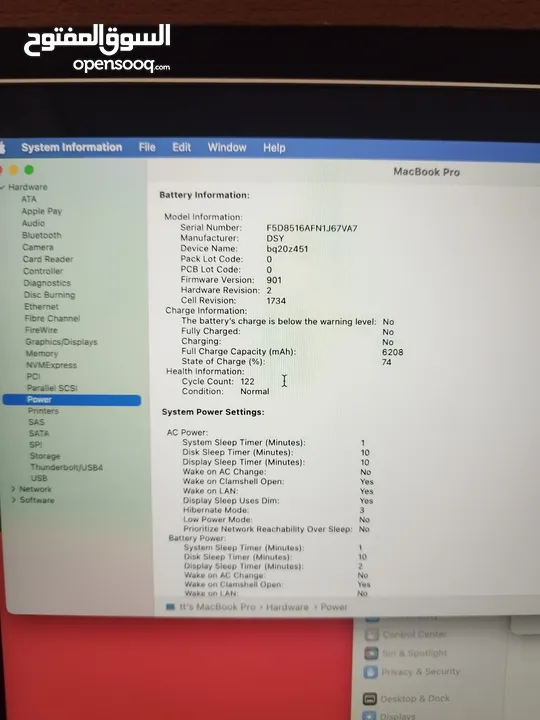Select Storage in the sidebar

(x=45, y=456)
